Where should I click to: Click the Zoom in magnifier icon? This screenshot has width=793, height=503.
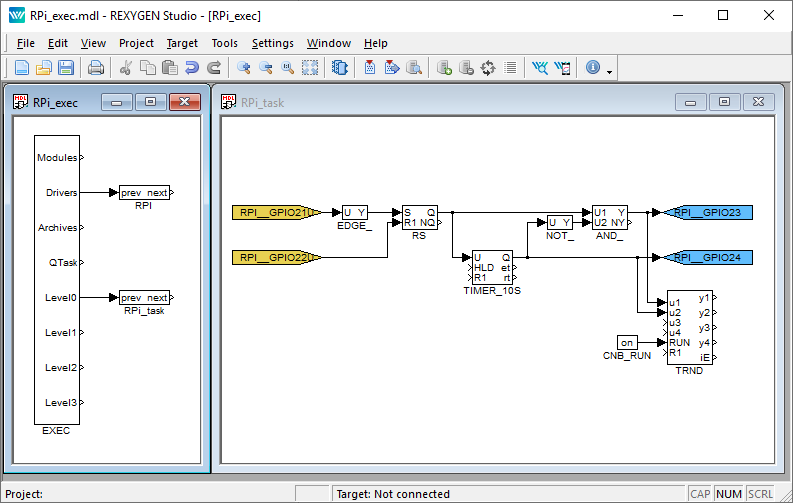coord(244,68)
